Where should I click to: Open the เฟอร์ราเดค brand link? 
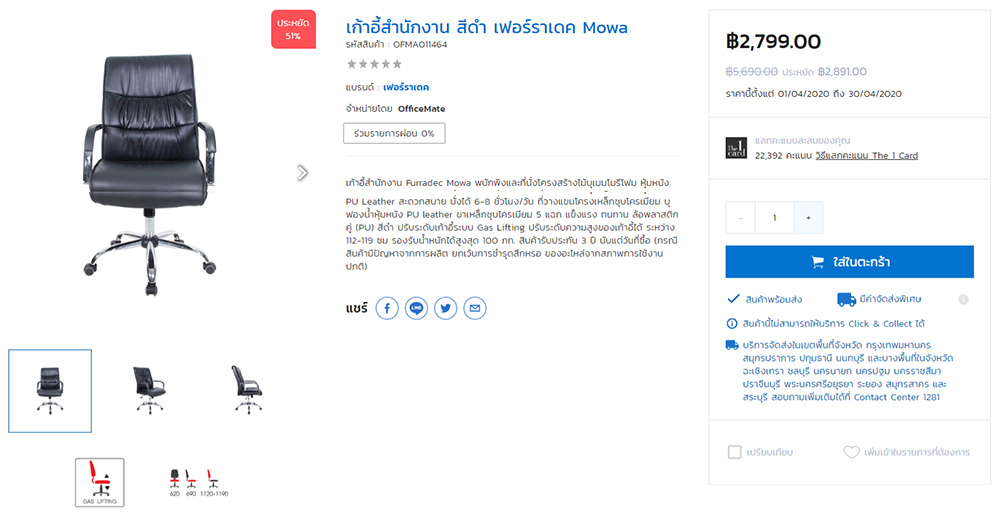pyautogui.click(x=406, y=87)
